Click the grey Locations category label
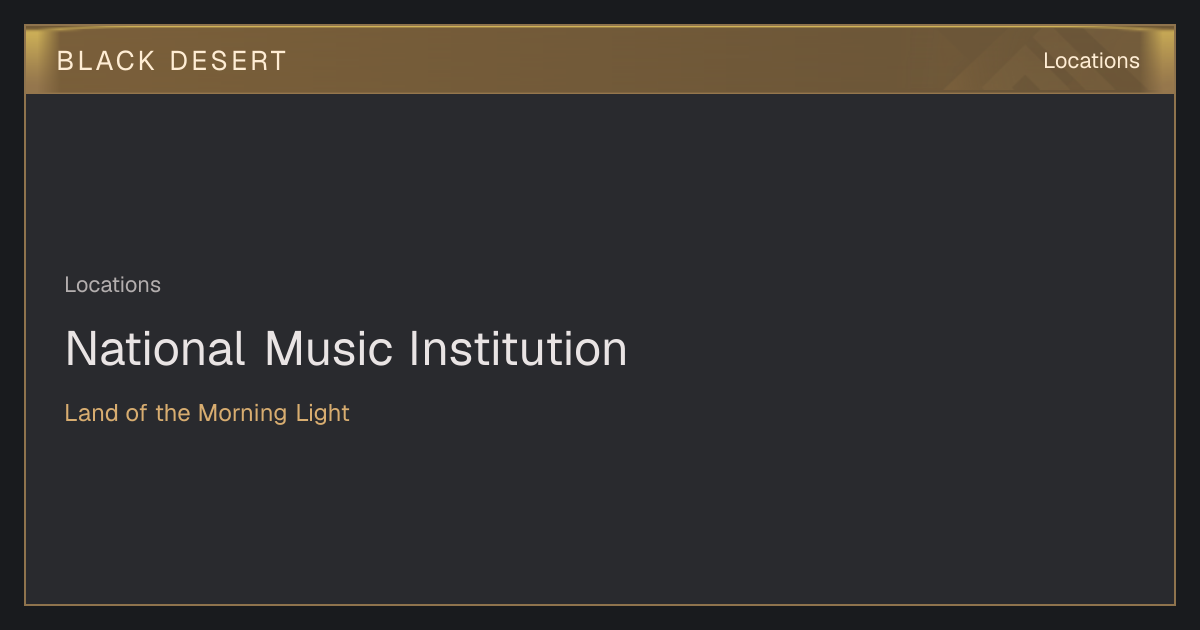The width and height of the screenshot is (1200, 630). point(112,285)
